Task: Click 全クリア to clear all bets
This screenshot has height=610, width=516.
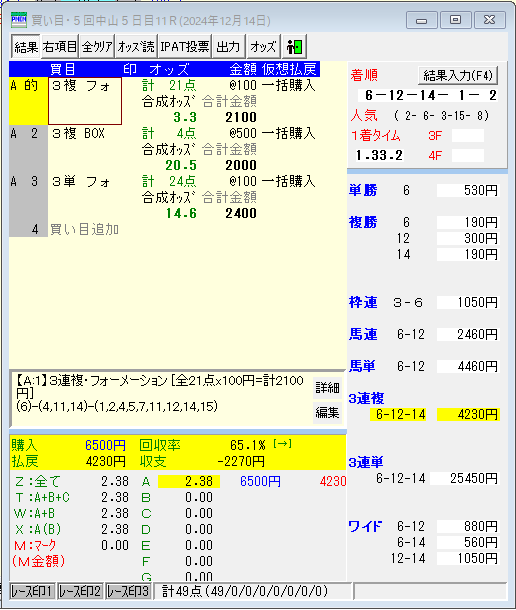Action: pyautogui.click(x=97, y=47)
